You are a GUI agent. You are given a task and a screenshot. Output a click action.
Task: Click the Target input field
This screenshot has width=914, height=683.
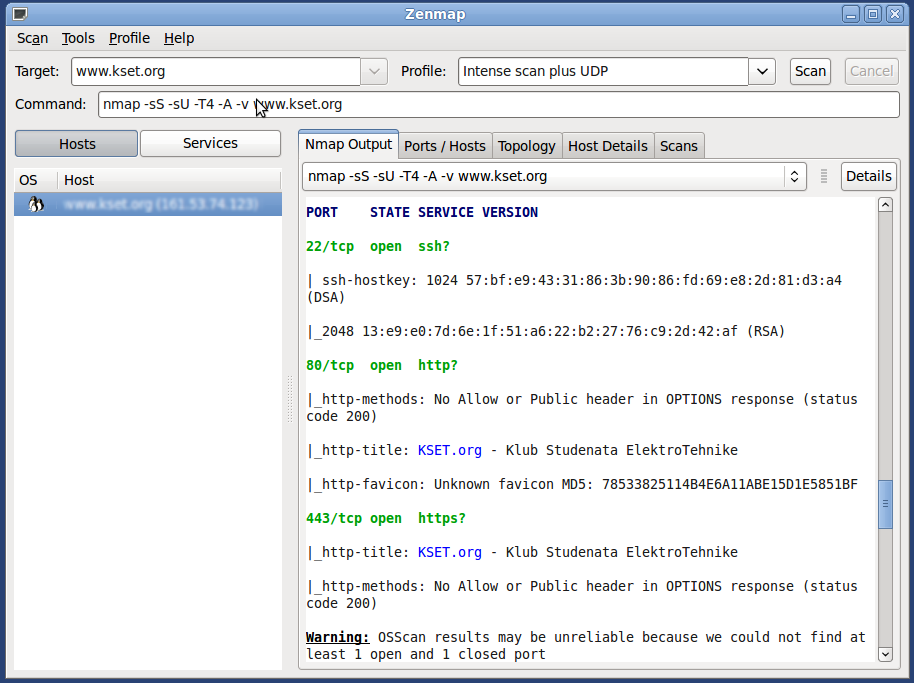216,71
